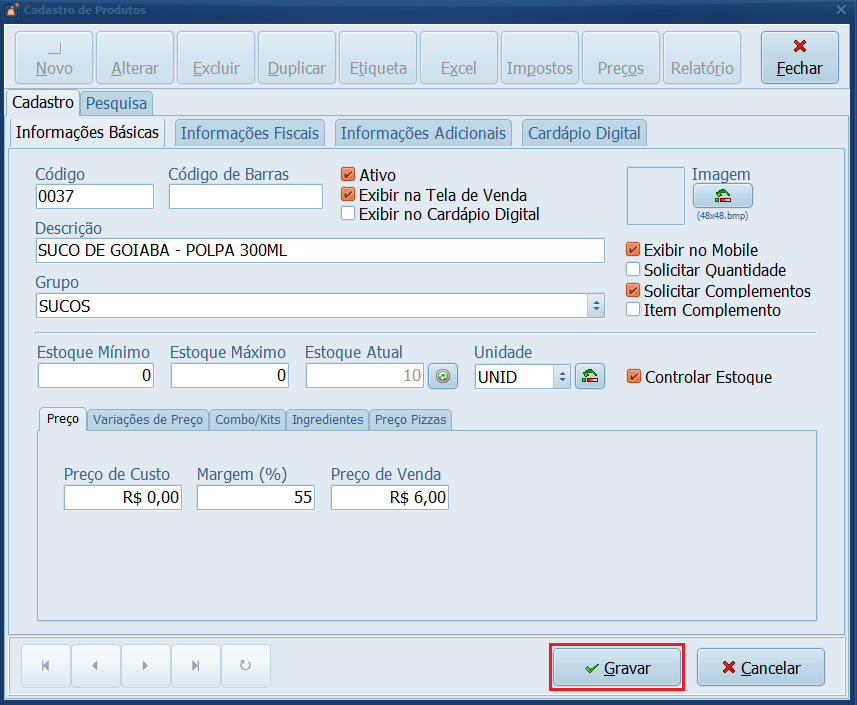857x705 pixels.
Task: Enable Exibir no Cardápio Digital
Action: [x=348, y=213]
